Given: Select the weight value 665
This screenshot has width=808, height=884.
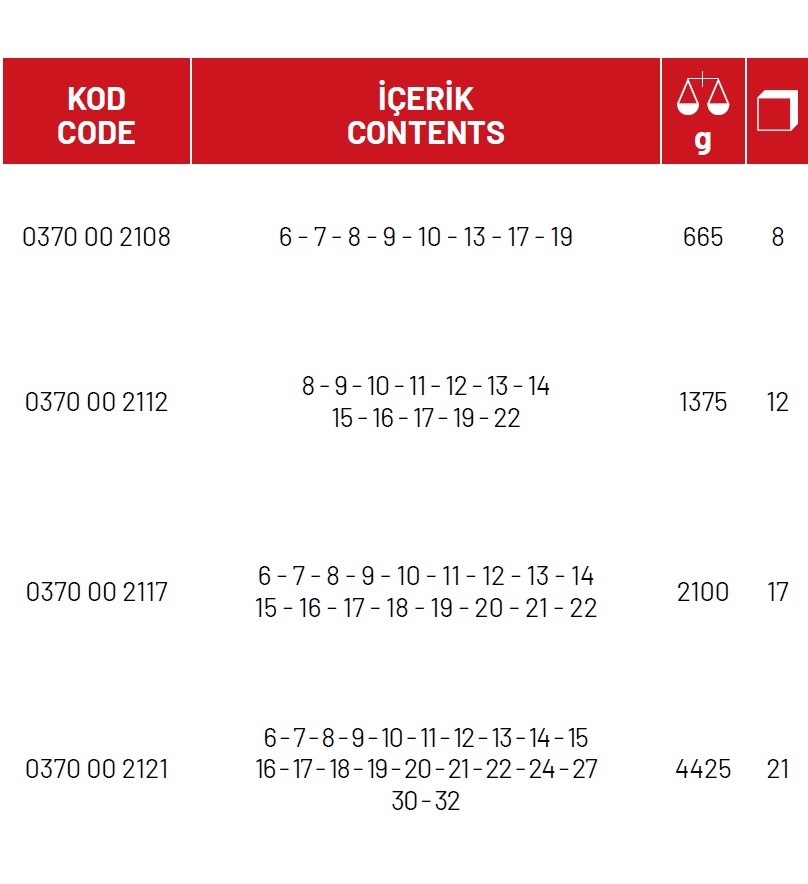Looking at the screenshot, I should pos(703,237).
